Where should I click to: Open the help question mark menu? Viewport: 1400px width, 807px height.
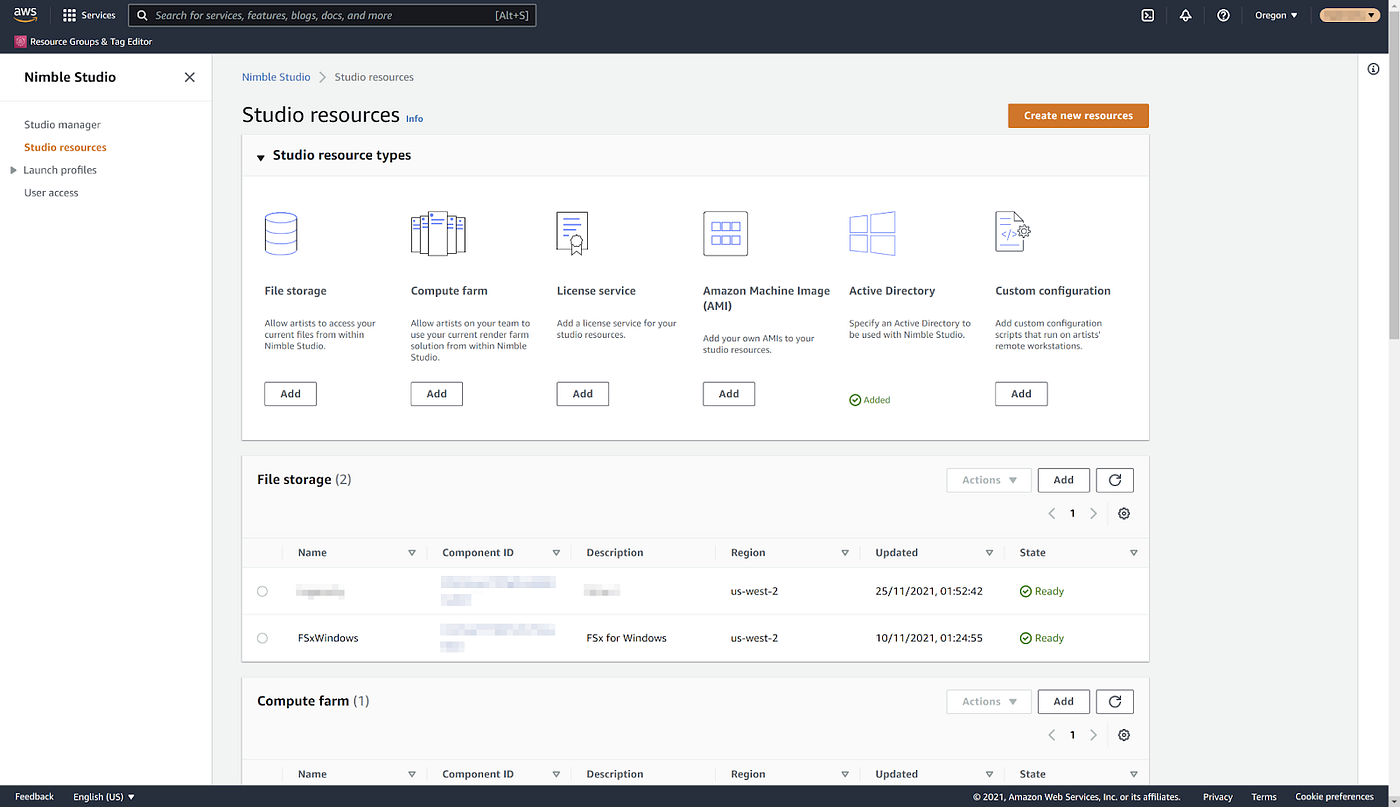coord(1223,15)
